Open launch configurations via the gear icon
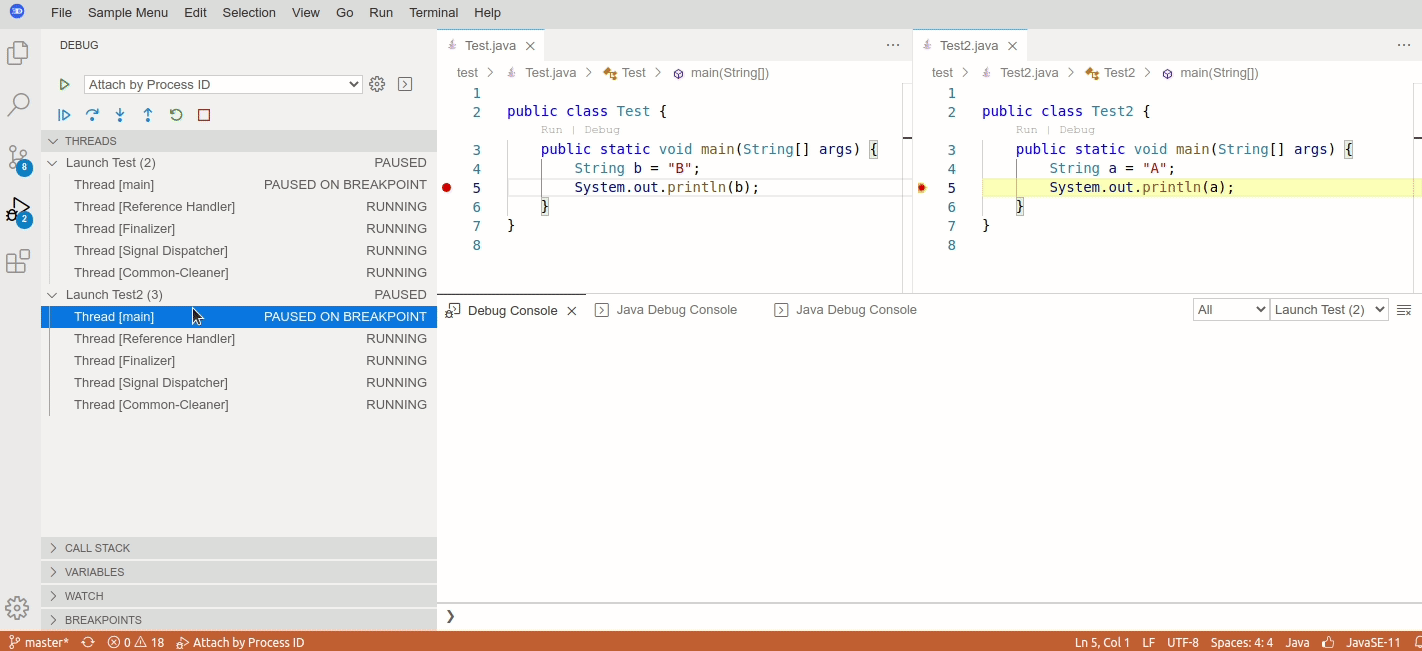 (377, 84)
